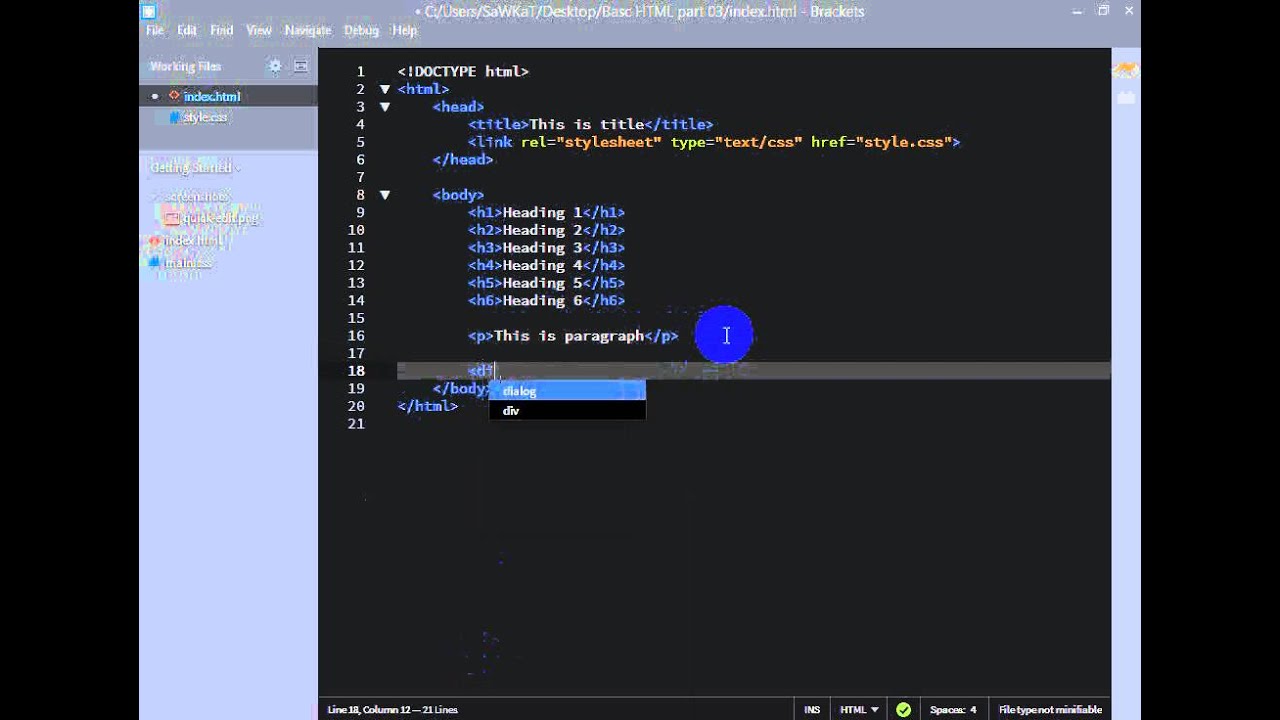Click 'This is paragraph' text on line 16
The image size is (1280, 720).
pyautogui.click(x=569, y=336)
